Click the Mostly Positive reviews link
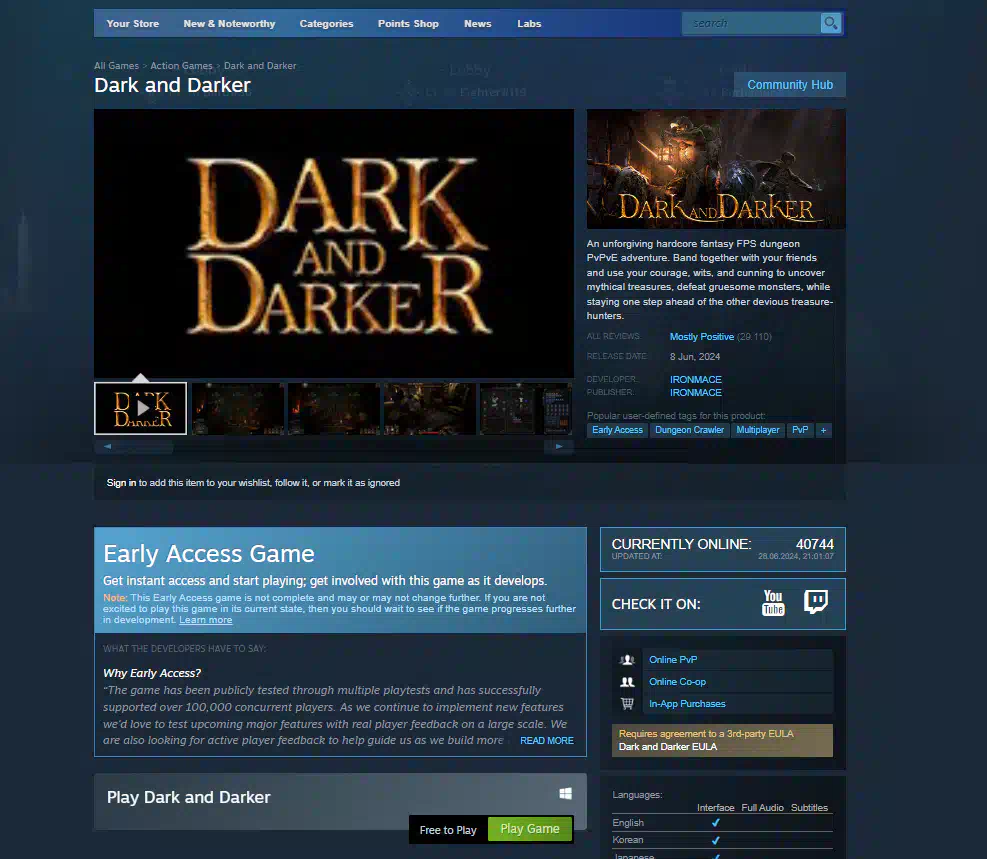This screenshot has width=987, height=859. [701, 337]
